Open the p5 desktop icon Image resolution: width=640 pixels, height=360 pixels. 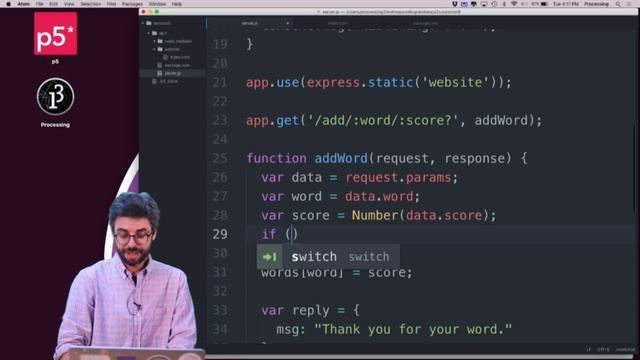55,34
